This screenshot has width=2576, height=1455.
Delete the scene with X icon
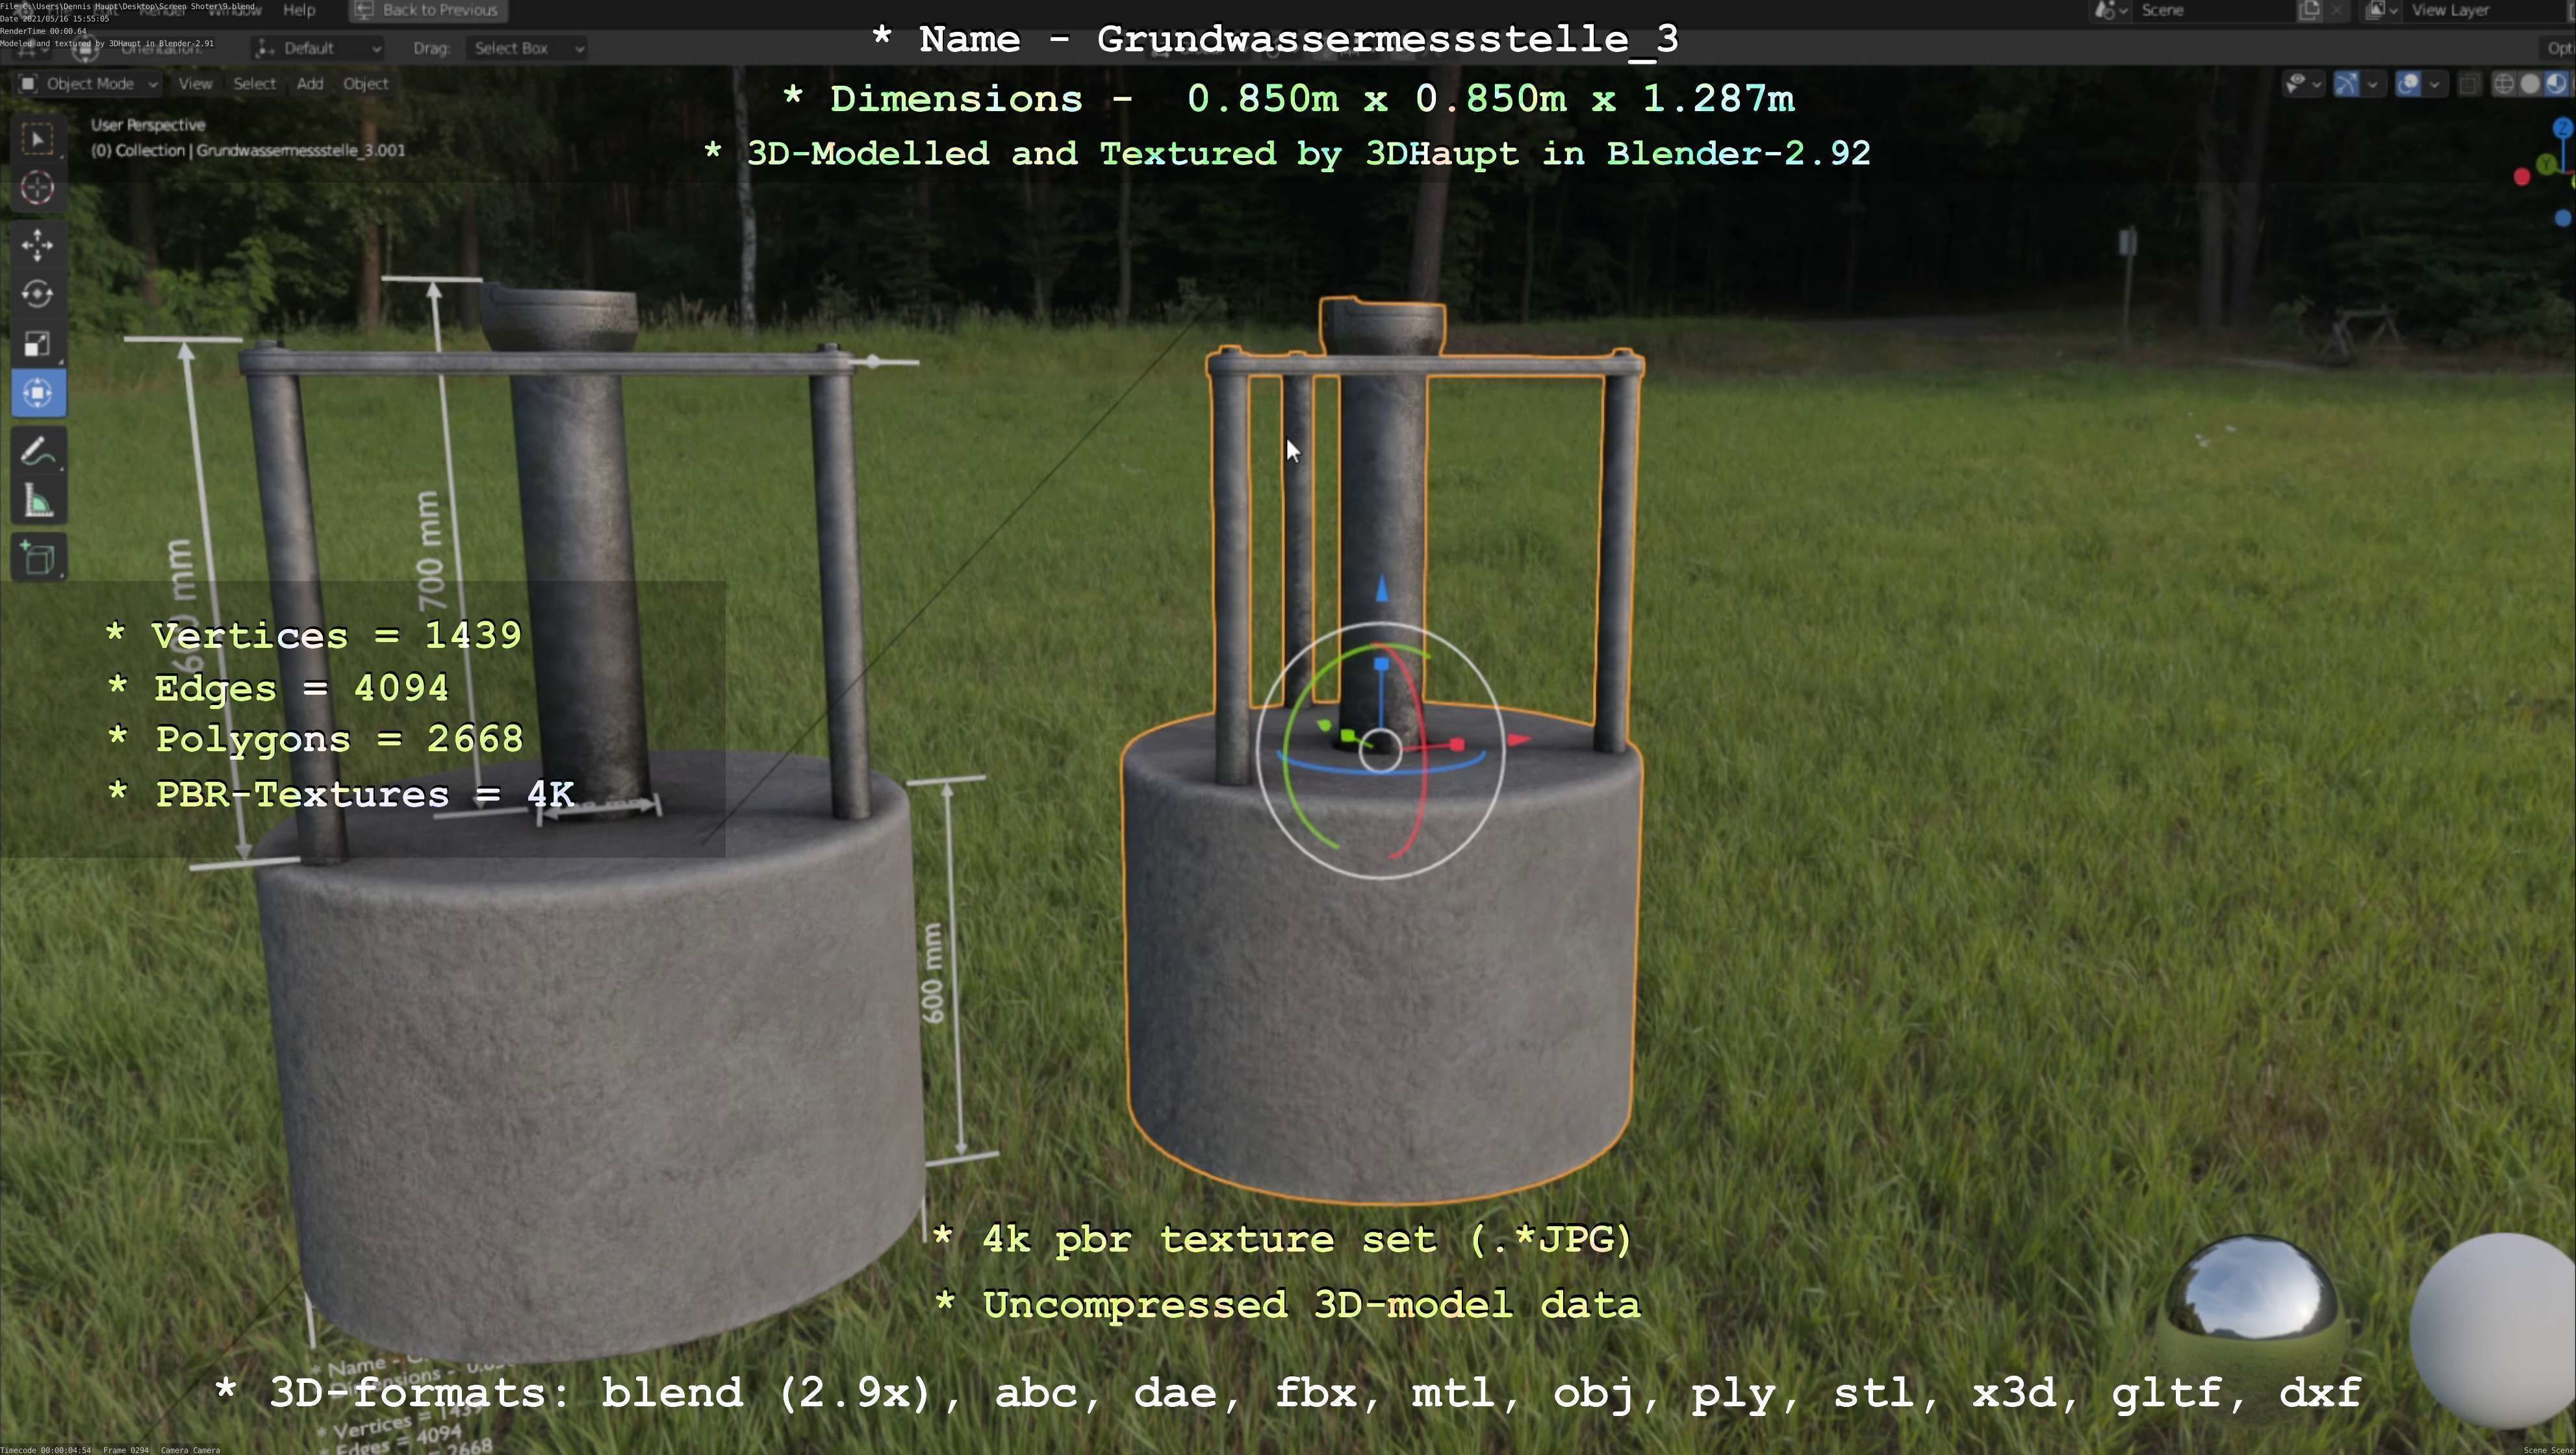pyautogui.click(x=2337, y=10)
